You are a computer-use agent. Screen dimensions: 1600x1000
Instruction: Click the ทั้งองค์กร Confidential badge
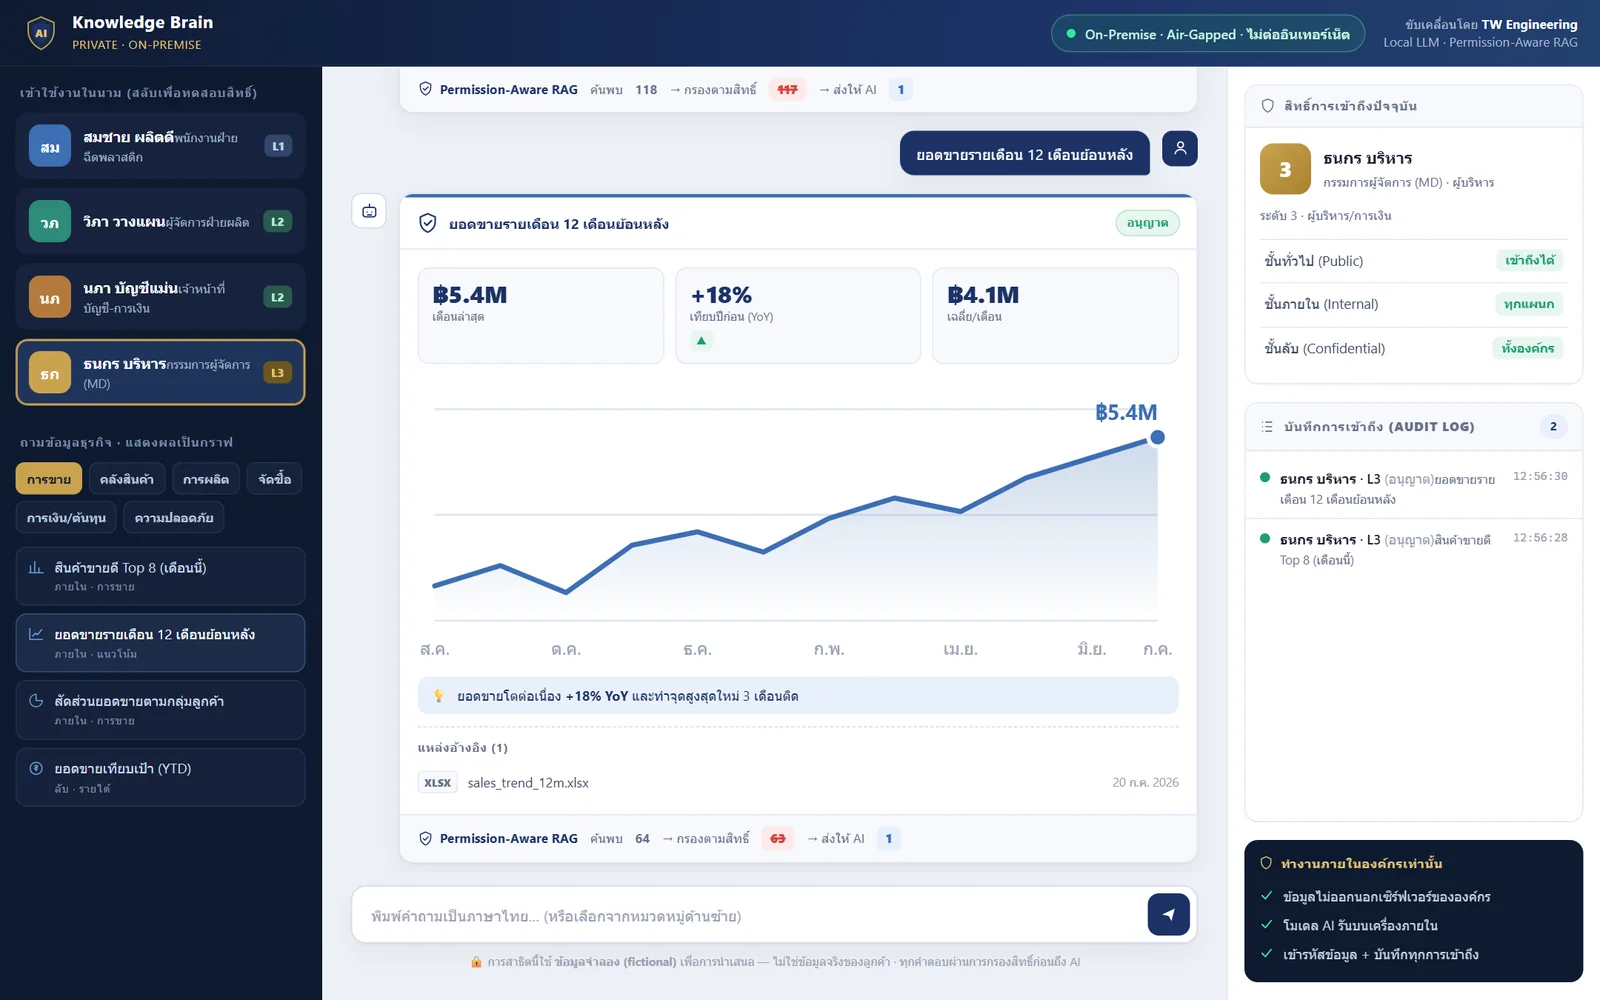[x=1527, y=348]
